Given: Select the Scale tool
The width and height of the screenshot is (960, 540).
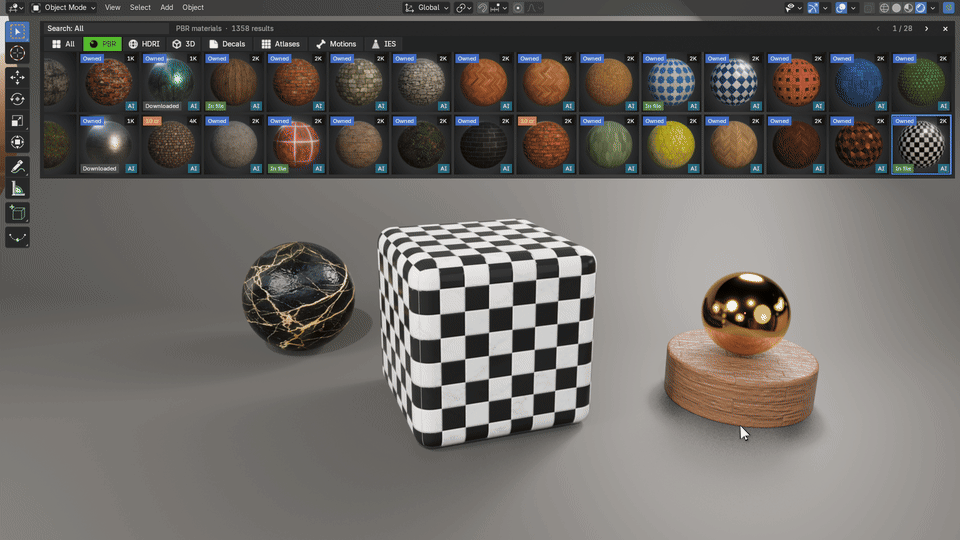Looking at the screenshot, I should [x=17, y=121].
